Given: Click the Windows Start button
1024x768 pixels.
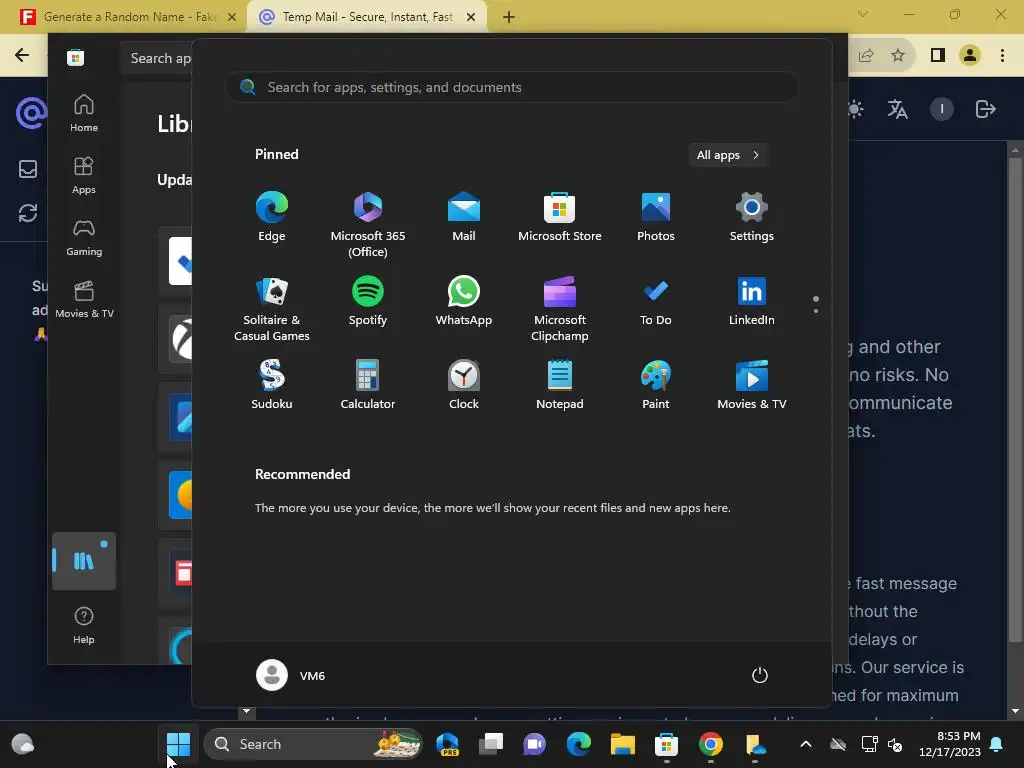Looking at the screenshot, I should (178, 744).
